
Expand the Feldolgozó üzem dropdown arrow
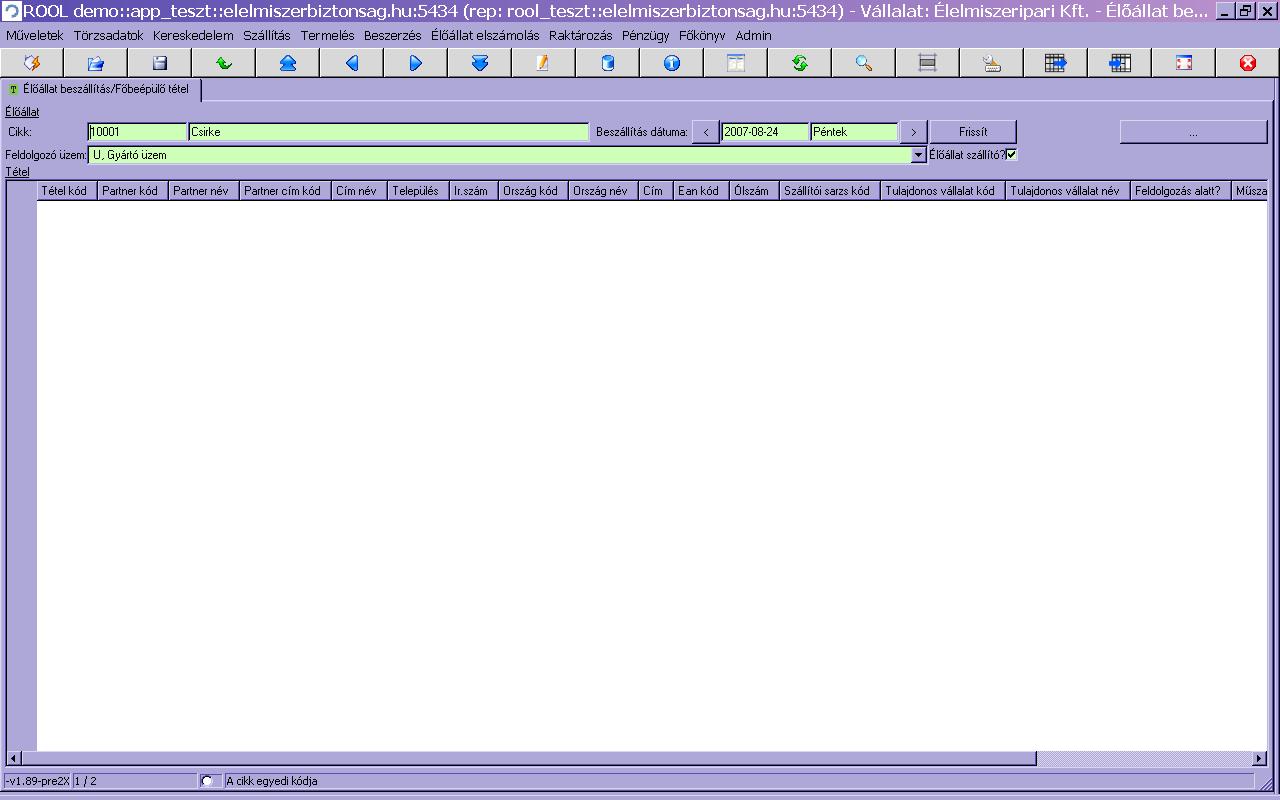919,155
